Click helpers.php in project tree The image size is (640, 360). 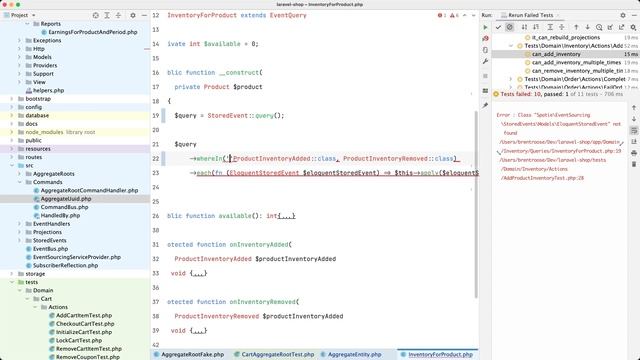(x=48, y=90)
